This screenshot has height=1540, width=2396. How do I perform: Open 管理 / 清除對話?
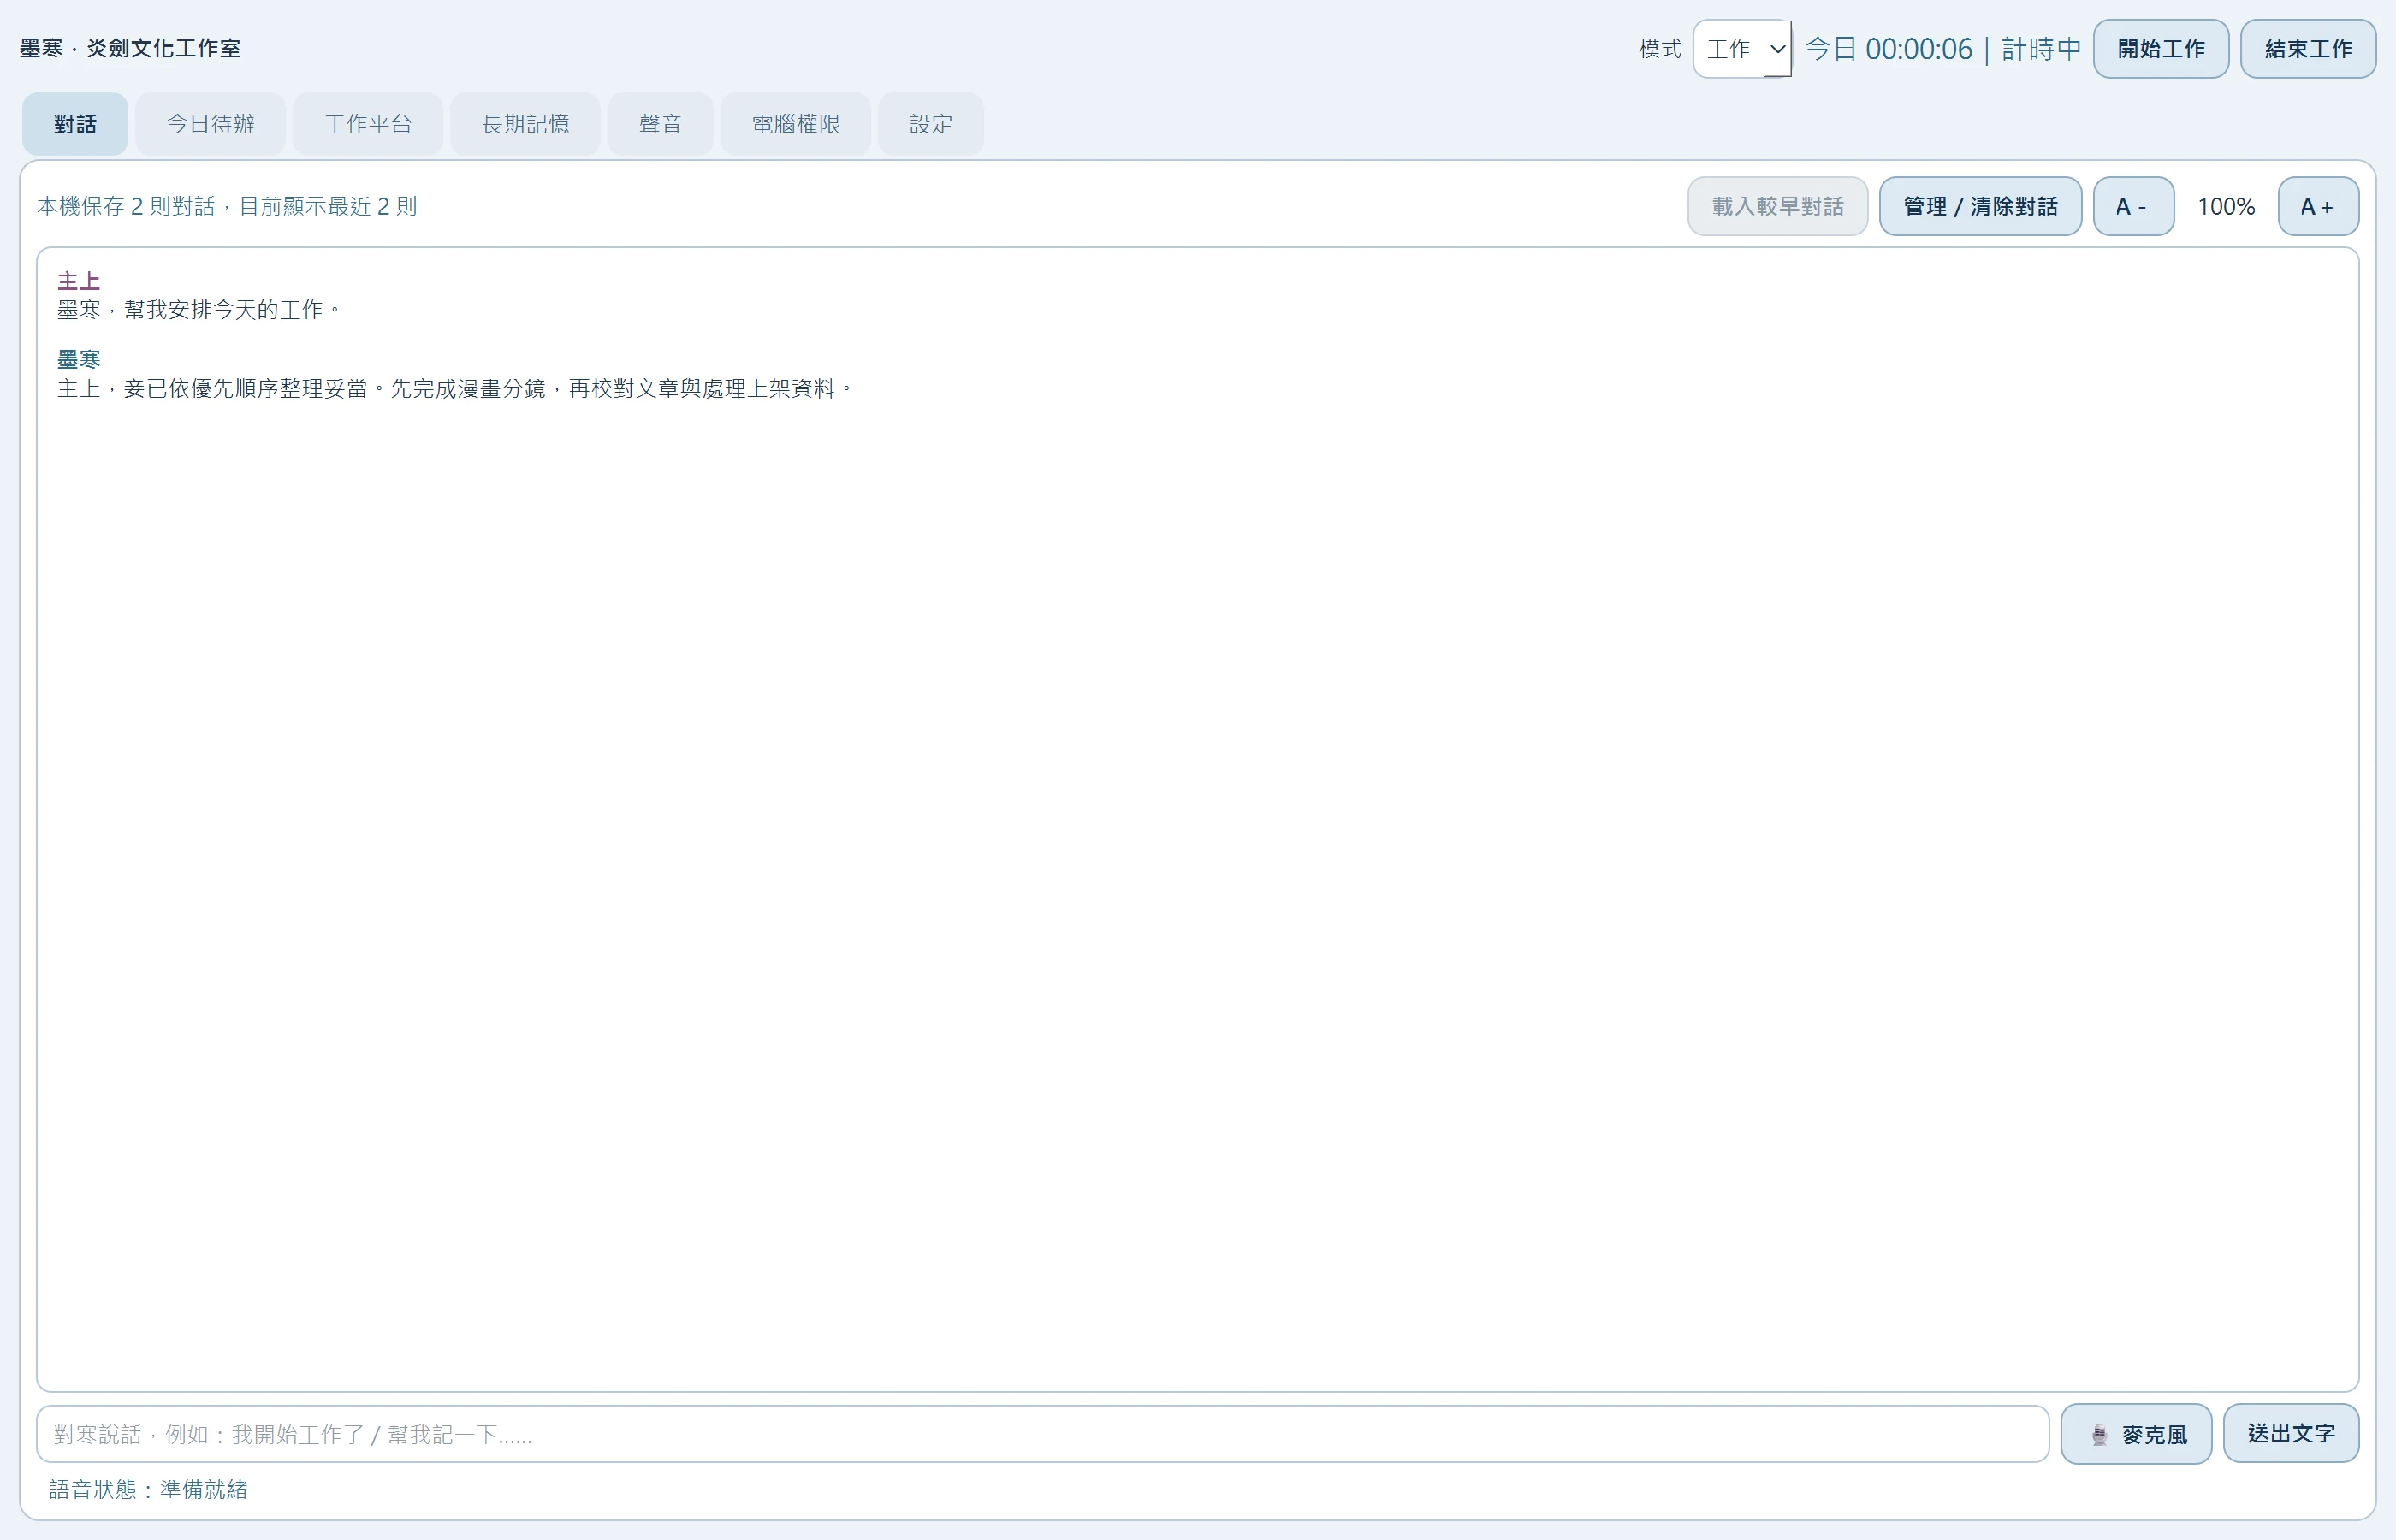1980,206
